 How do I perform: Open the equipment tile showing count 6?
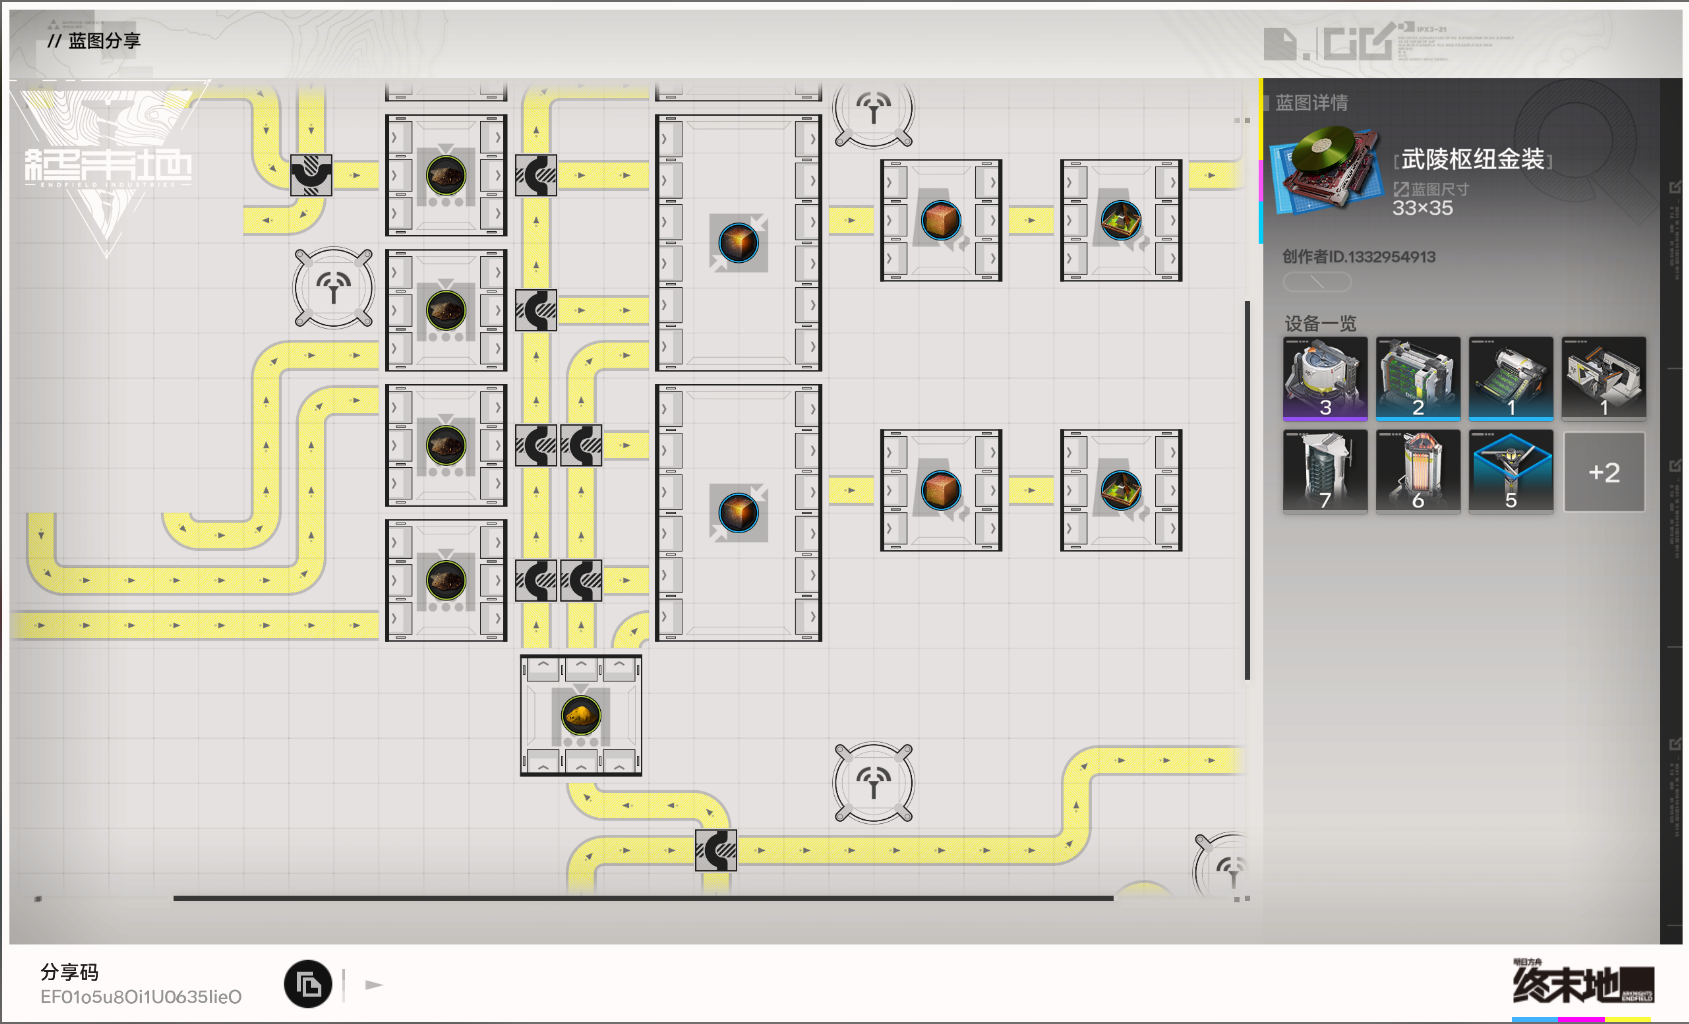[x=1418, y=472]
